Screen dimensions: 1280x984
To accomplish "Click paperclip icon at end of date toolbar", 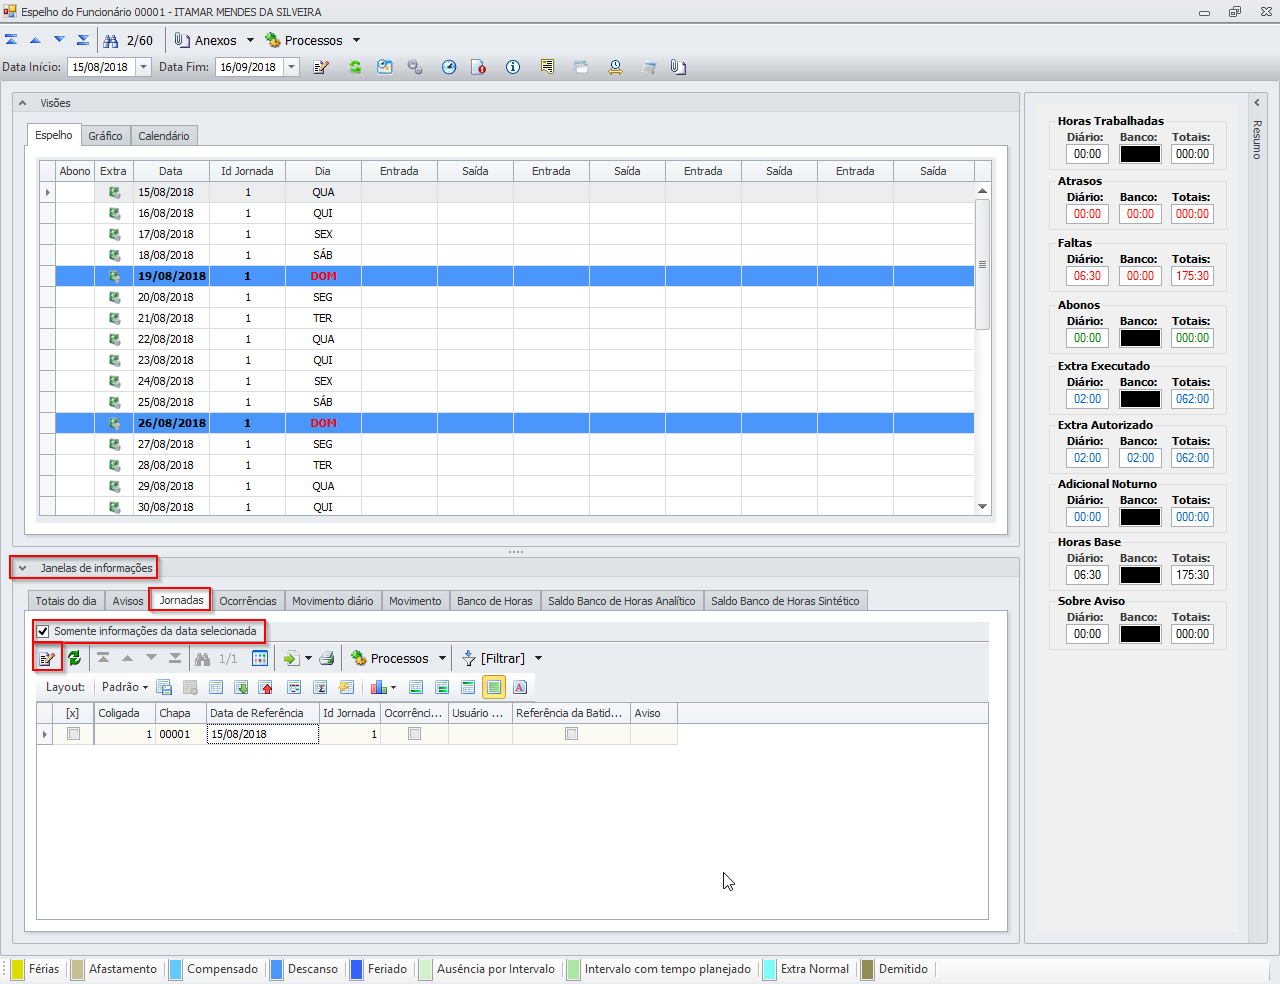I will click(678, 67).
